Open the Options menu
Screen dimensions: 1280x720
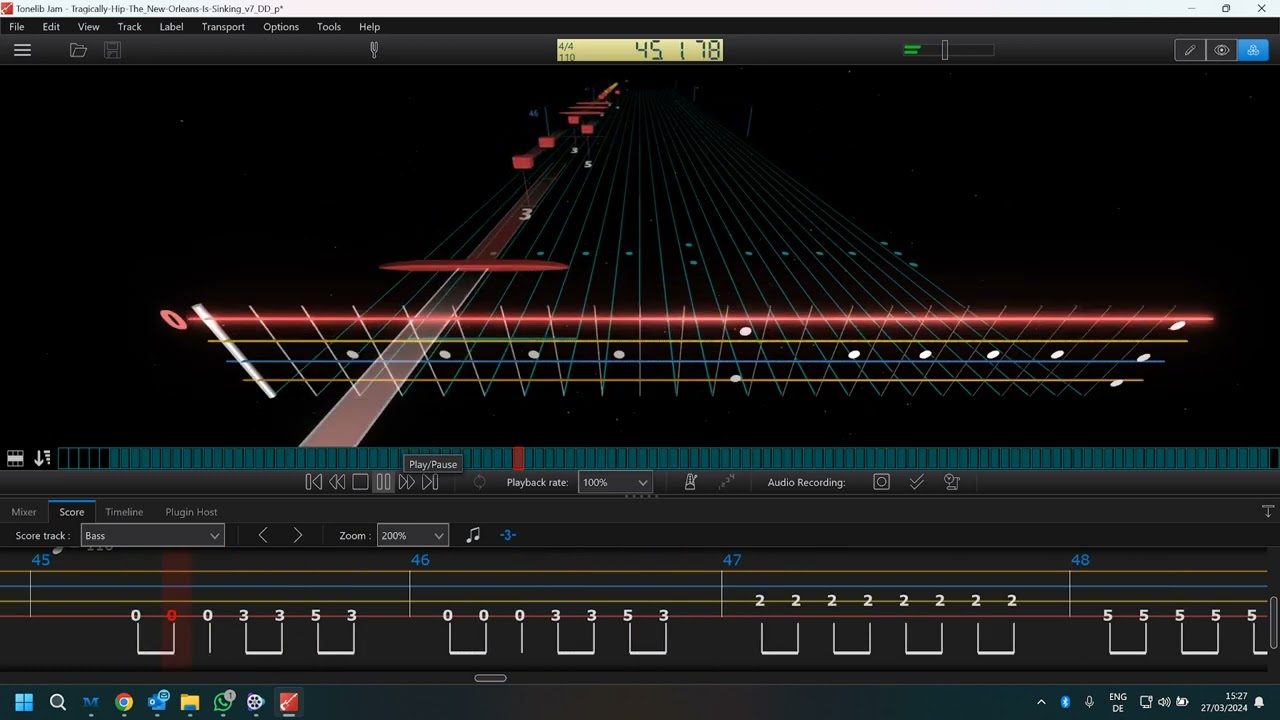pyautogui.click(x=281, y=27)
